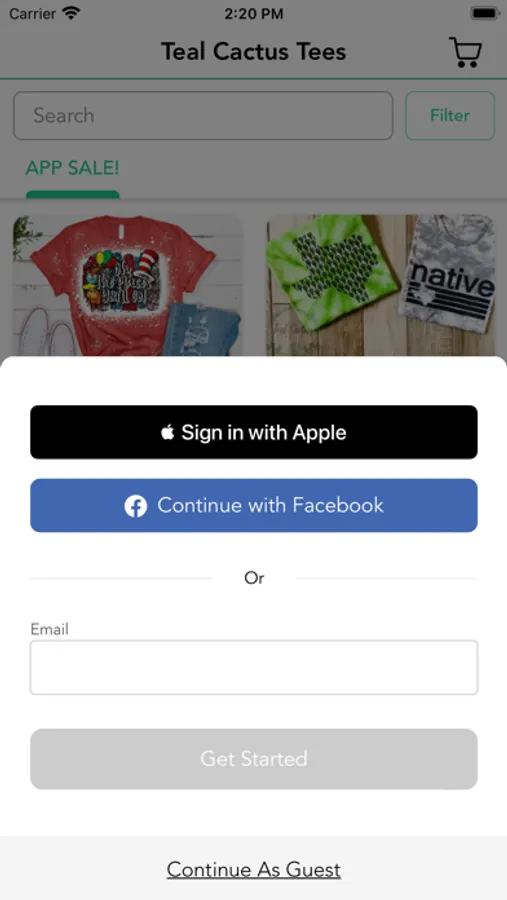Click the Email field label

coord(49,629)
